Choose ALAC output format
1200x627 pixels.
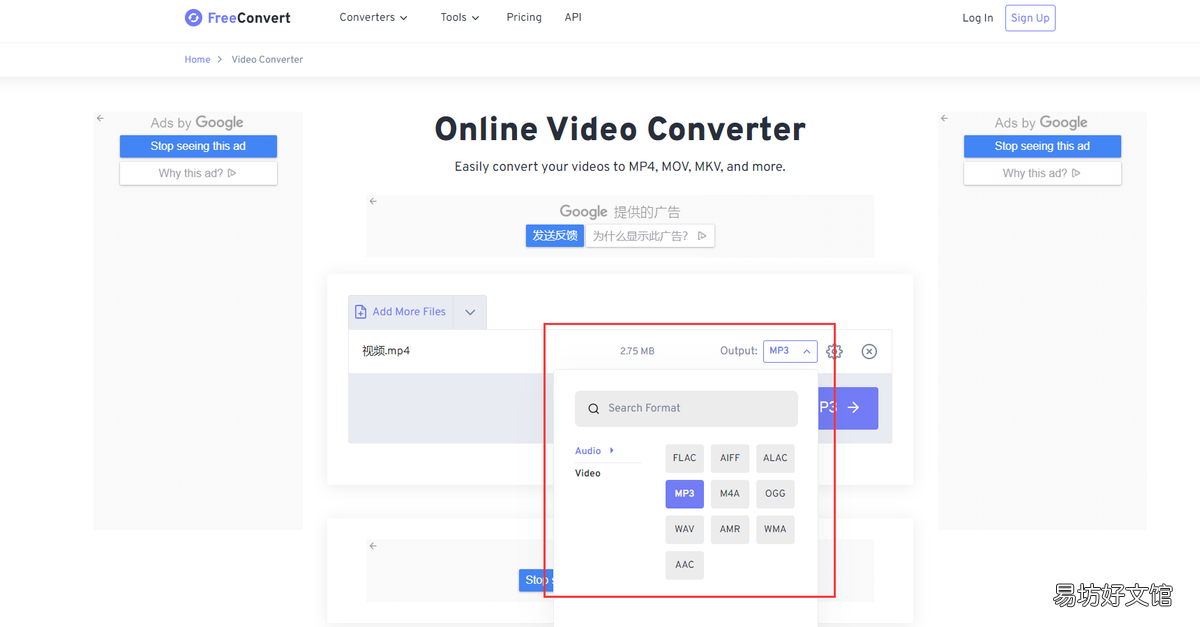point(775,458)
